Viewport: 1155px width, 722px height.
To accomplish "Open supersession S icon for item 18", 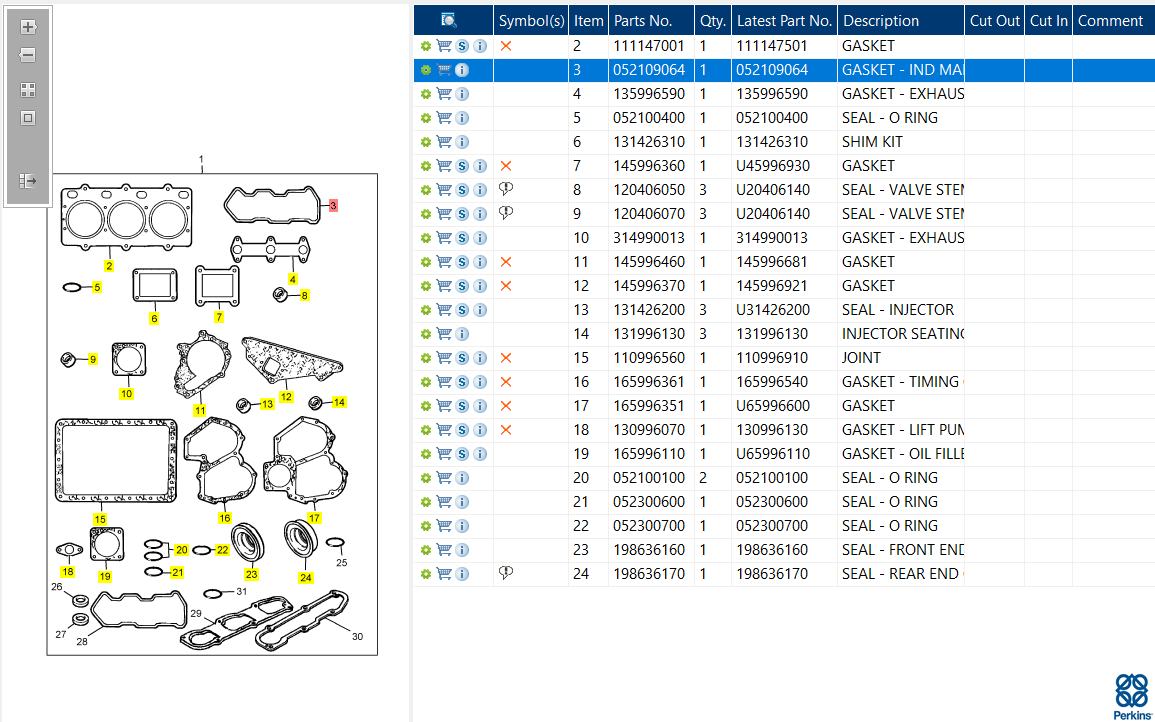I will tap(462, 430).
